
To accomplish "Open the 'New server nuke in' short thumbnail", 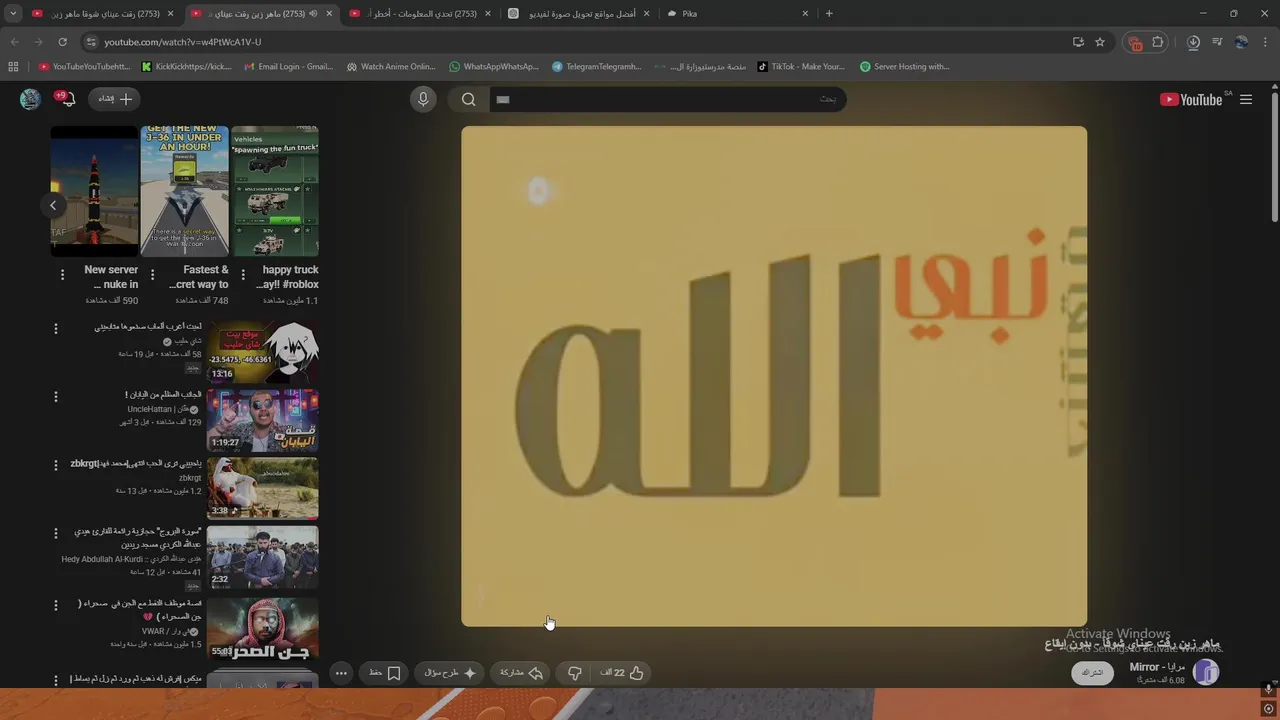I will point(94,191).
